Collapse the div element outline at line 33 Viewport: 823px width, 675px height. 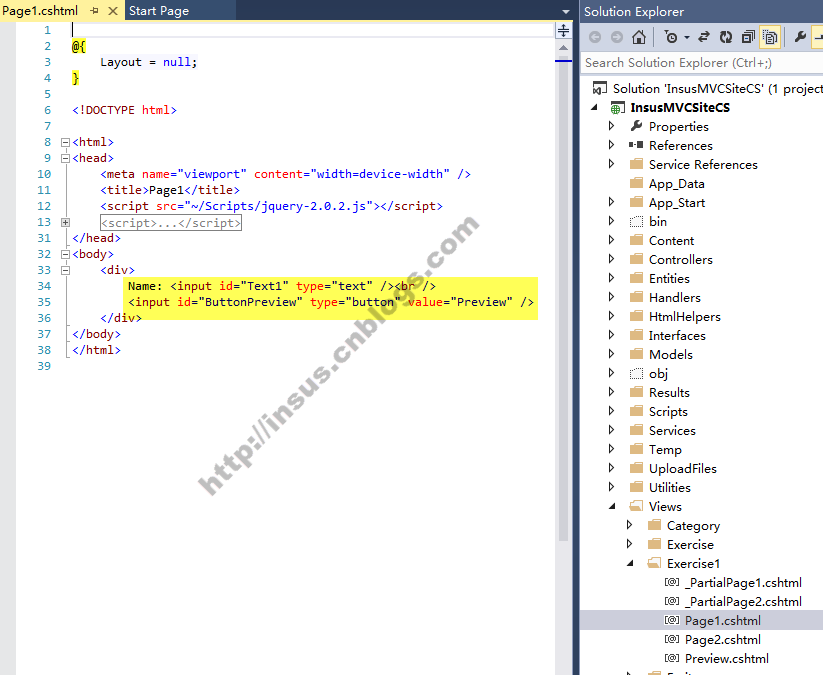click(65, 270)
